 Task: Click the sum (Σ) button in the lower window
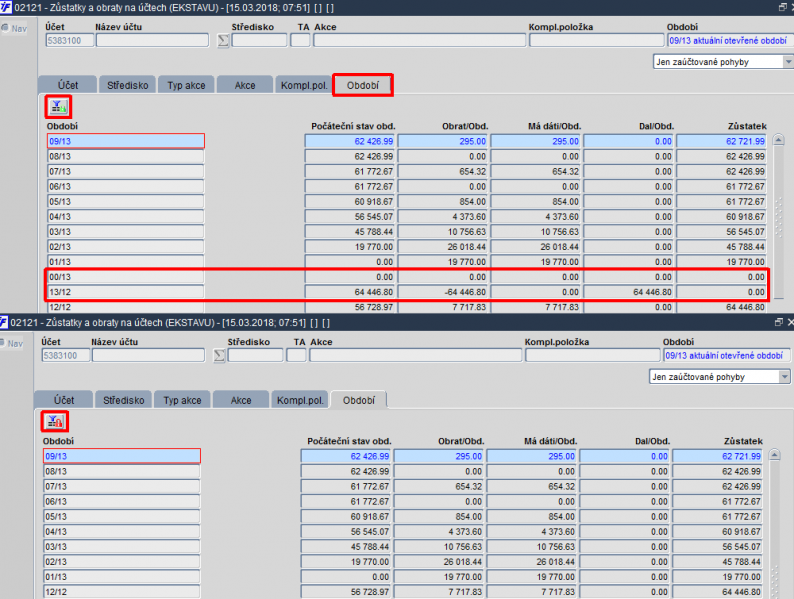click(219, 355)
